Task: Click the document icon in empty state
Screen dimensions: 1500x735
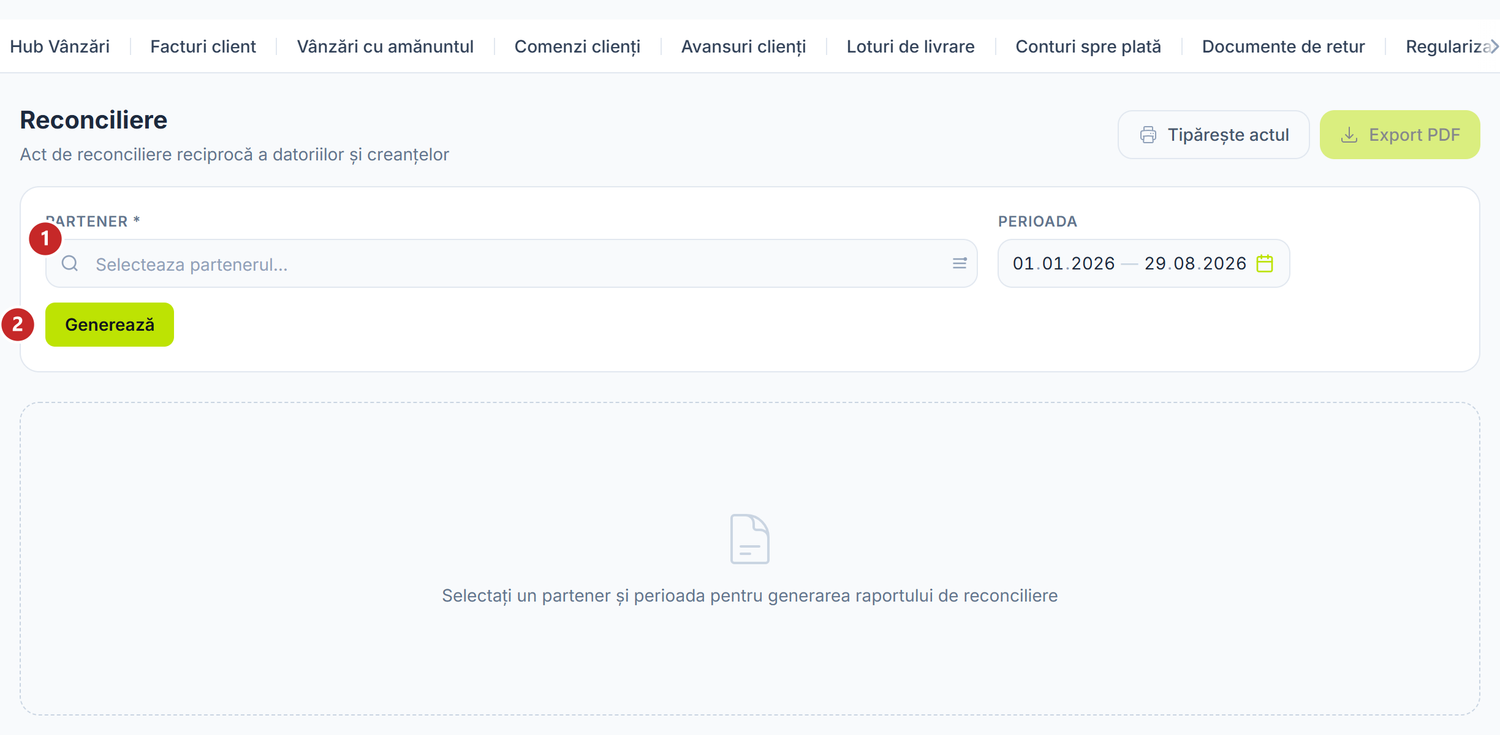Action: point(750,539)
